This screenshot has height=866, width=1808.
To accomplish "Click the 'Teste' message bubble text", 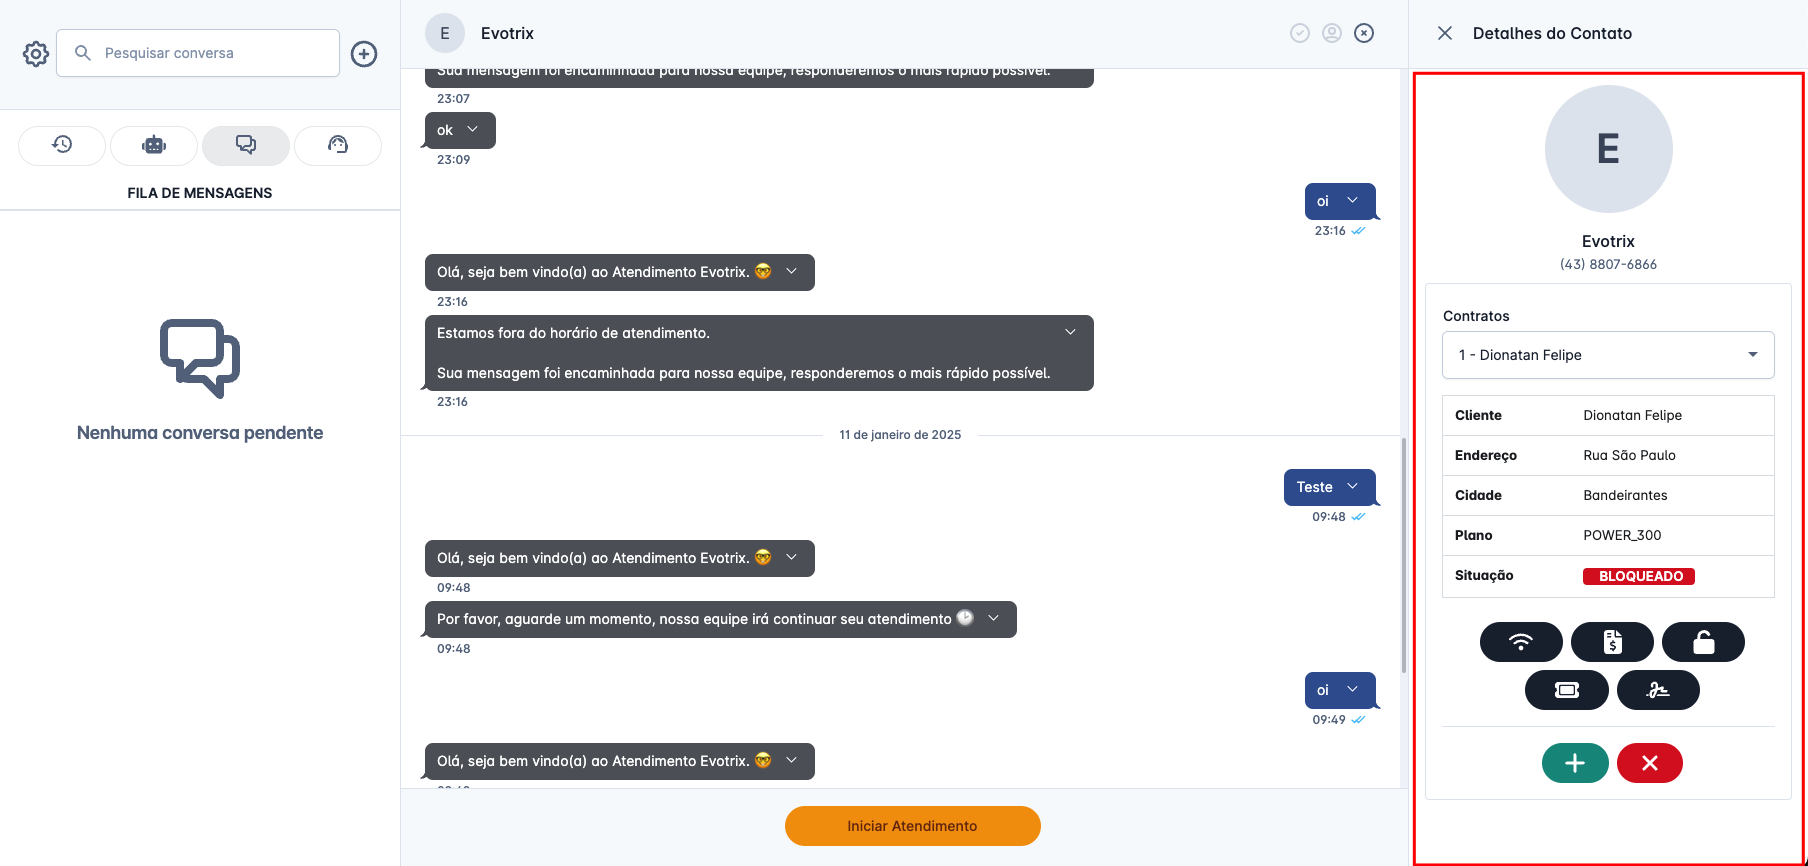I will [x=1314, y=487].
